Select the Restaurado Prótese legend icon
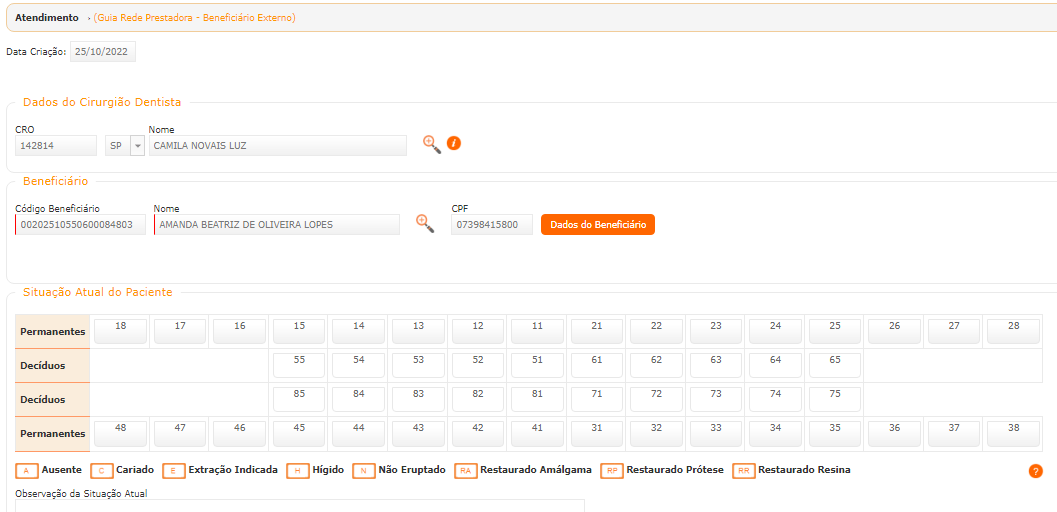The image size is (1057, 512). click(611, 470)
